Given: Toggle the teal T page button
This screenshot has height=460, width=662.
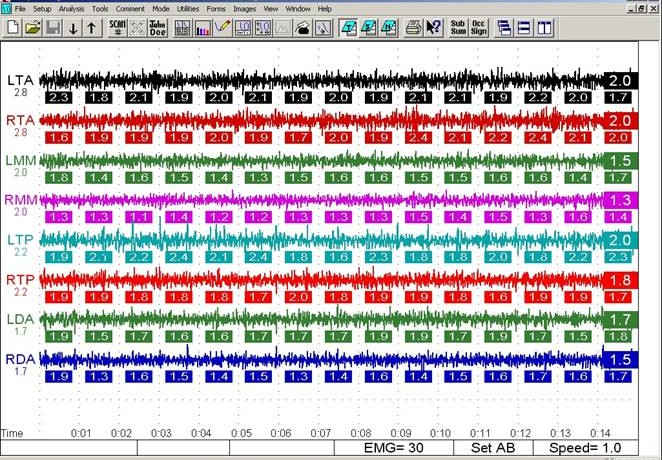Looking at the screenshot, I should tap(348, 28).
